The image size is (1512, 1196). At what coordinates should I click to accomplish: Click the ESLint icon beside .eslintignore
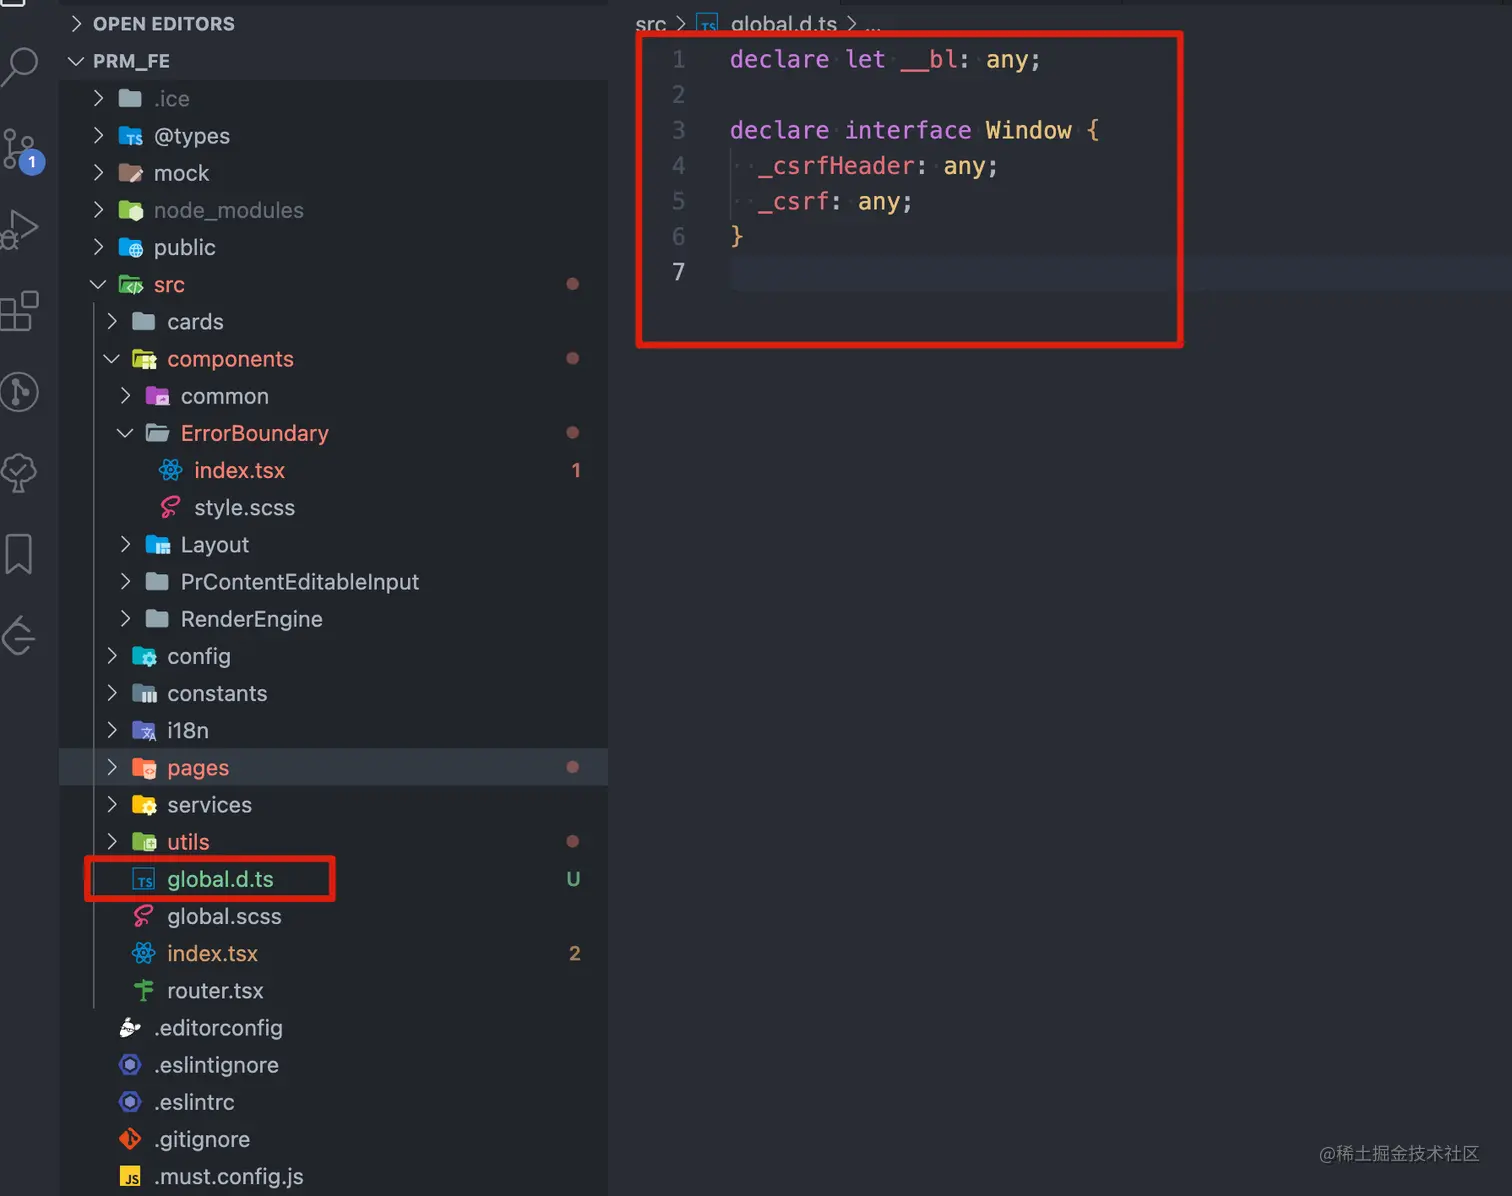coord(130,1064)
